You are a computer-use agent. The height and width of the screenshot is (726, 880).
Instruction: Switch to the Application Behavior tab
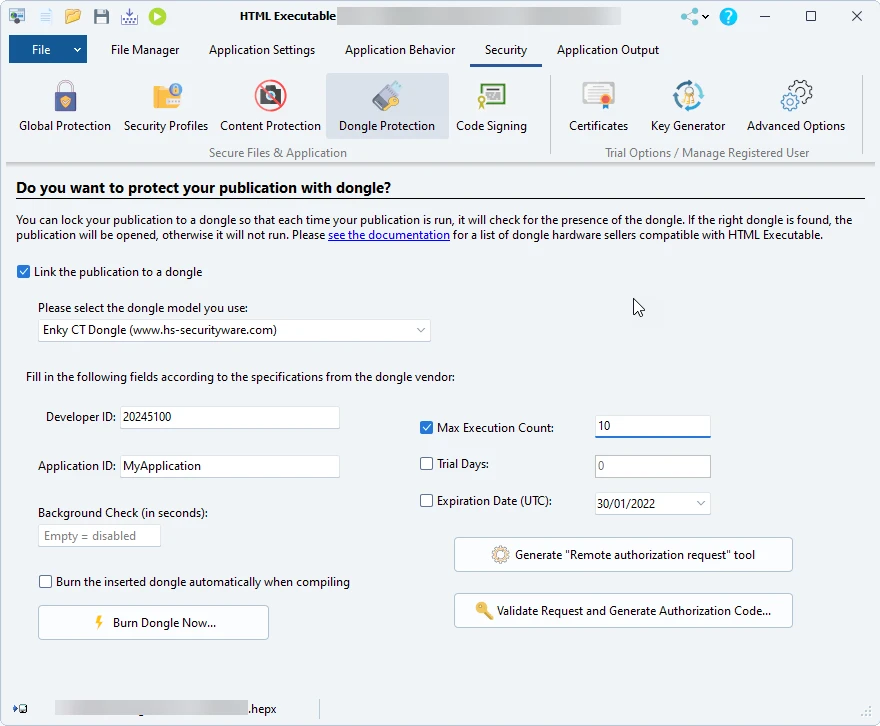pos(400,50)
